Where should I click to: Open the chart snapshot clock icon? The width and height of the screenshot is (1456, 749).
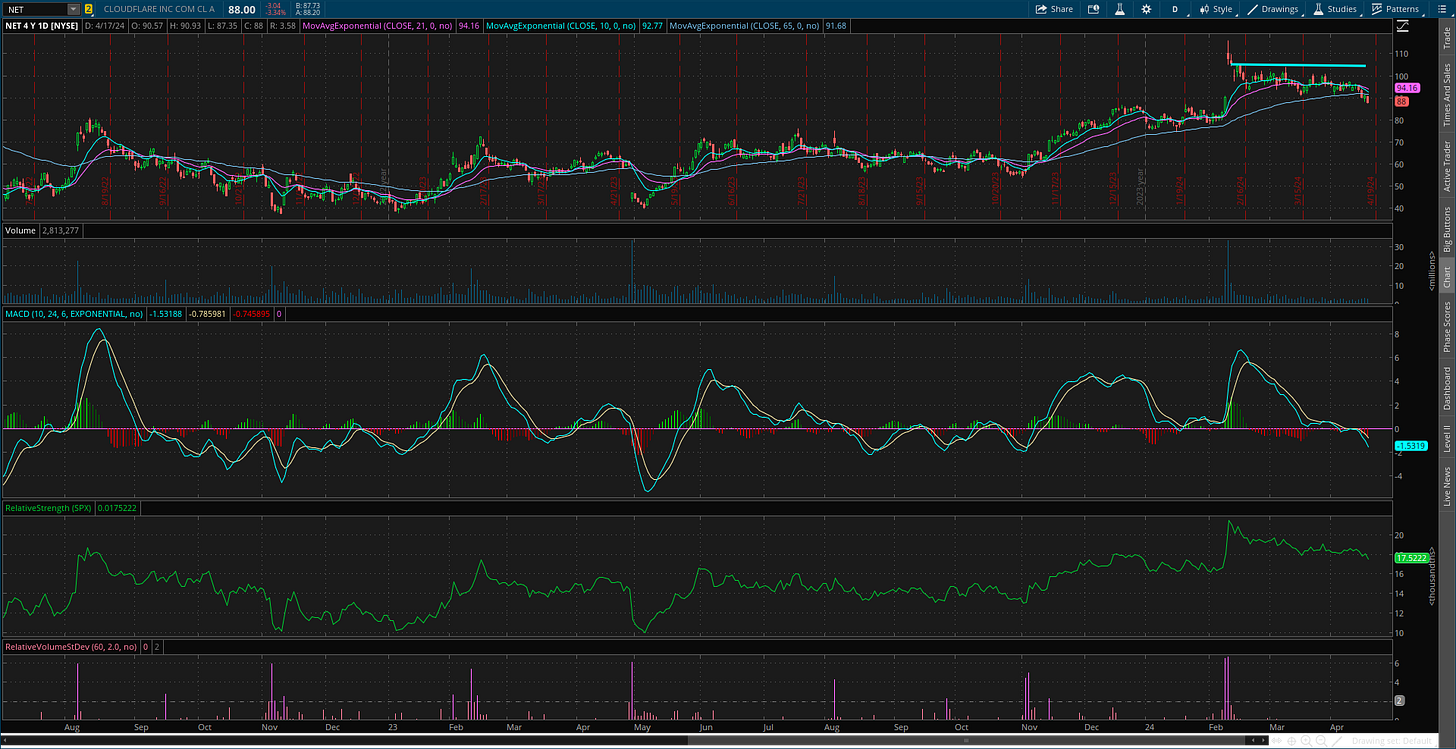tap(1094, 9)
